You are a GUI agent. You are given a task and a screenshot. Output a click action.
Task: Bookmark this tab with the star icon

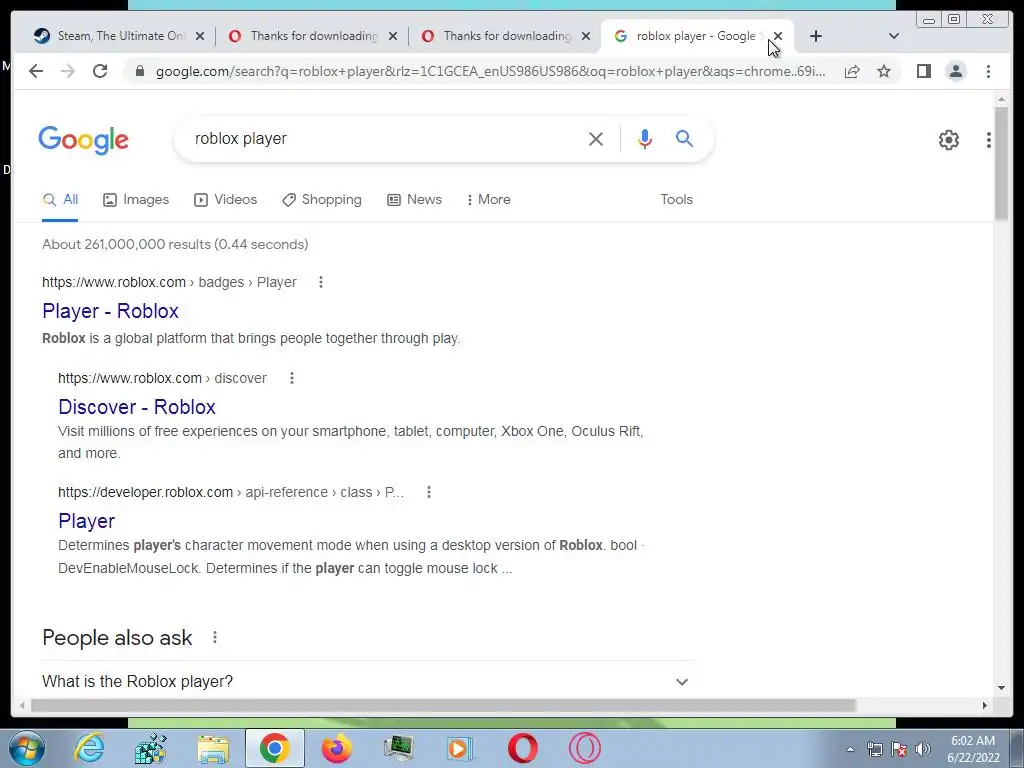point(884,71)
